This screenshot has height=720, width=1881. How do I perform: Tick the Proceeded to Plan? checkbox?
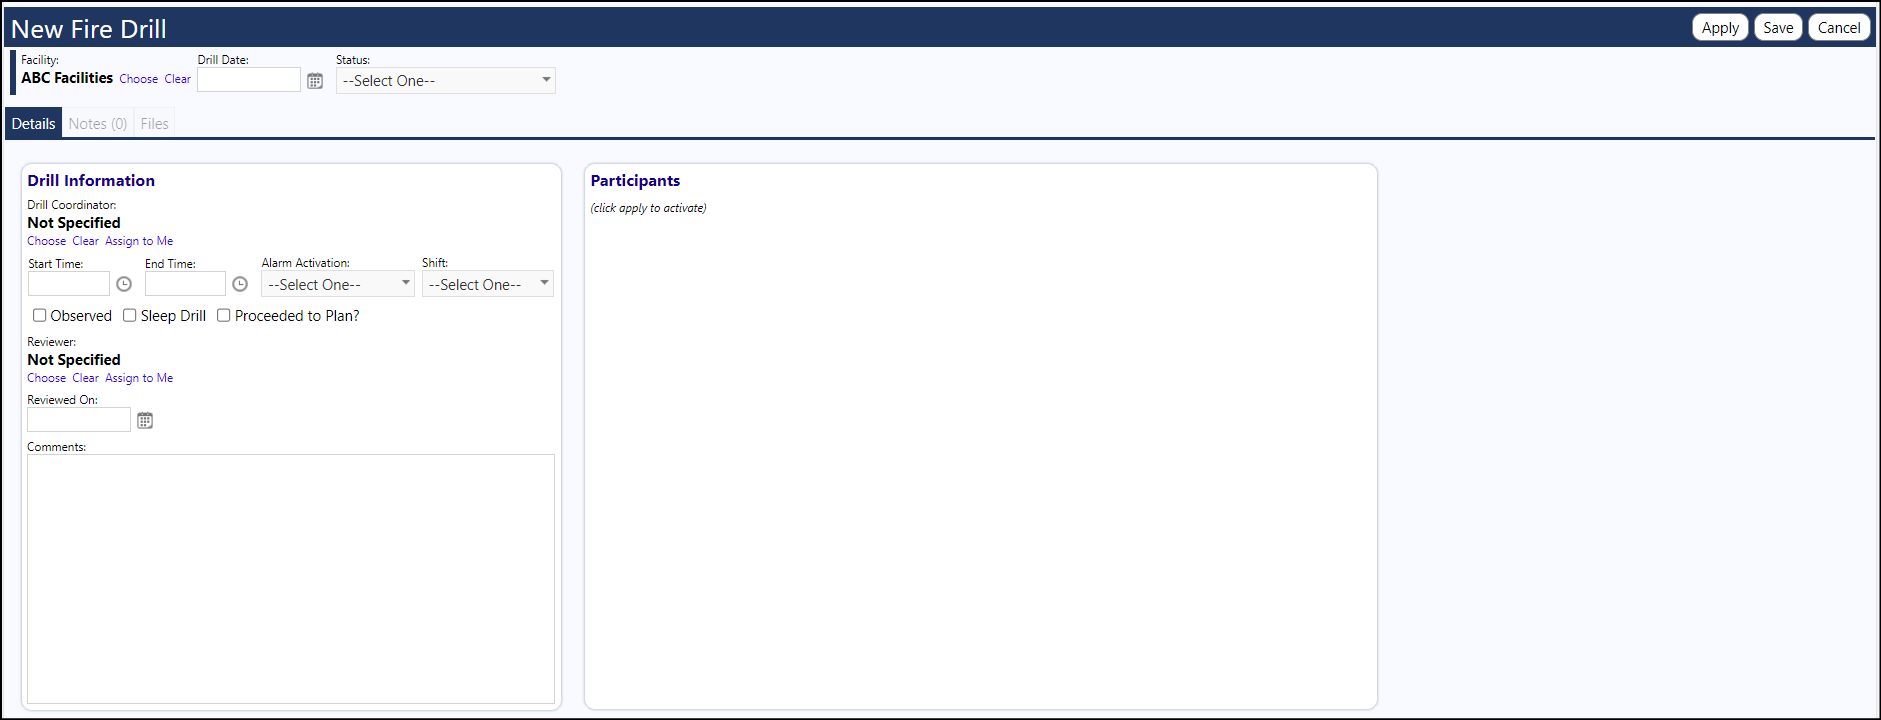[x=224, y=315]
